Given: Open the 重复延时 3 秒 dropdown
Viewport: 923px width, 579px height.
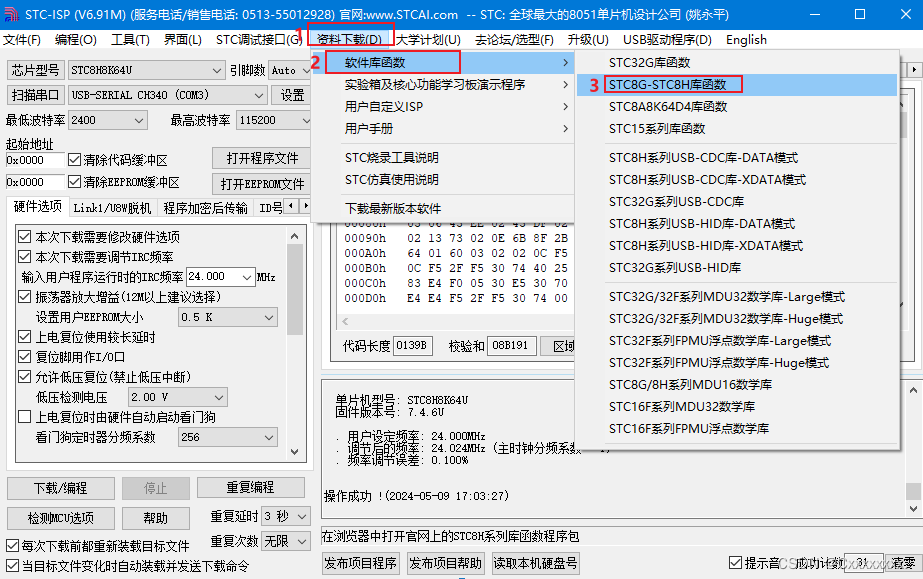Looking at the screenshot, I should point(285,516).
